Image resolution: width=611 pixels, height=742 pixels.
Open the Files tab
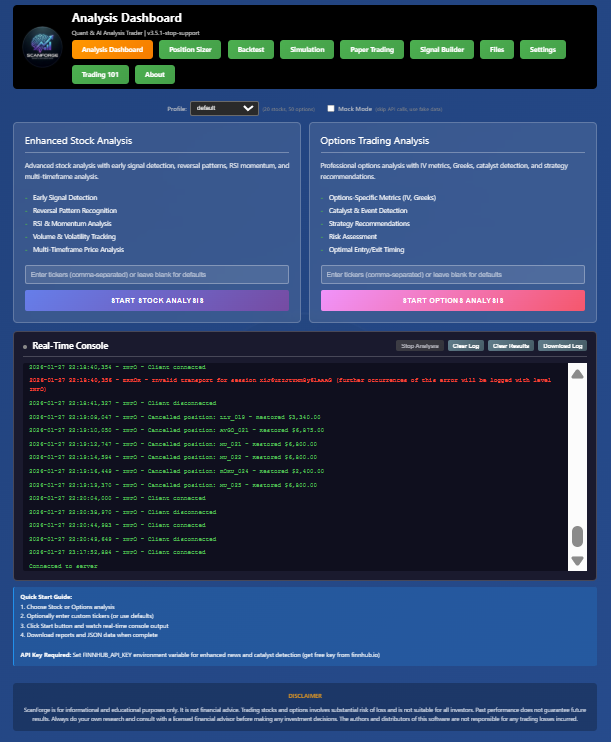pos(497,50)
